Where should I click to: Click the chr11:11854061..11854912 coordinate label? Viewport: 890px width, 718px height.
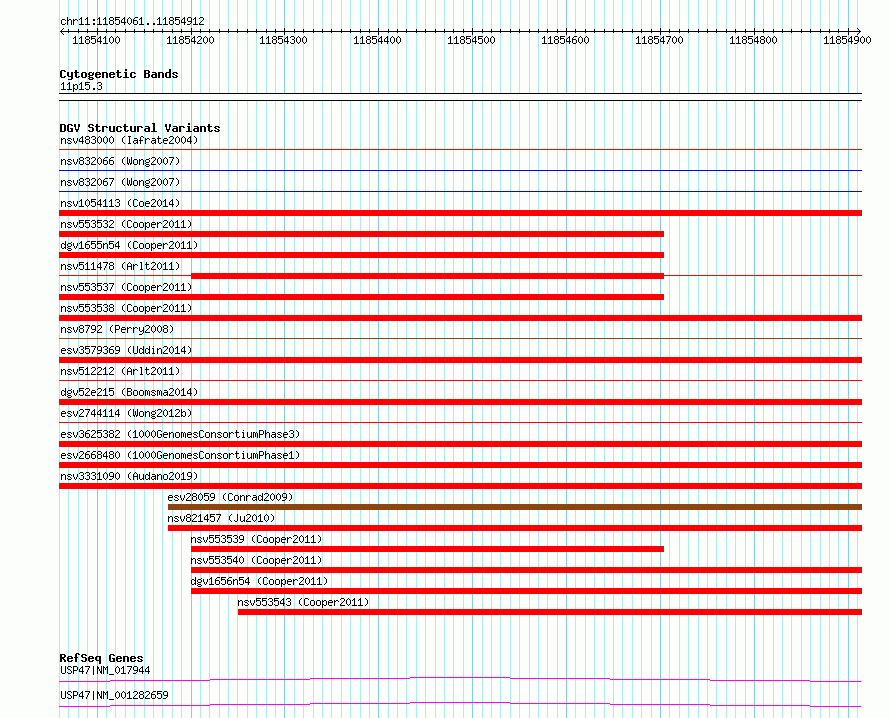132,22
